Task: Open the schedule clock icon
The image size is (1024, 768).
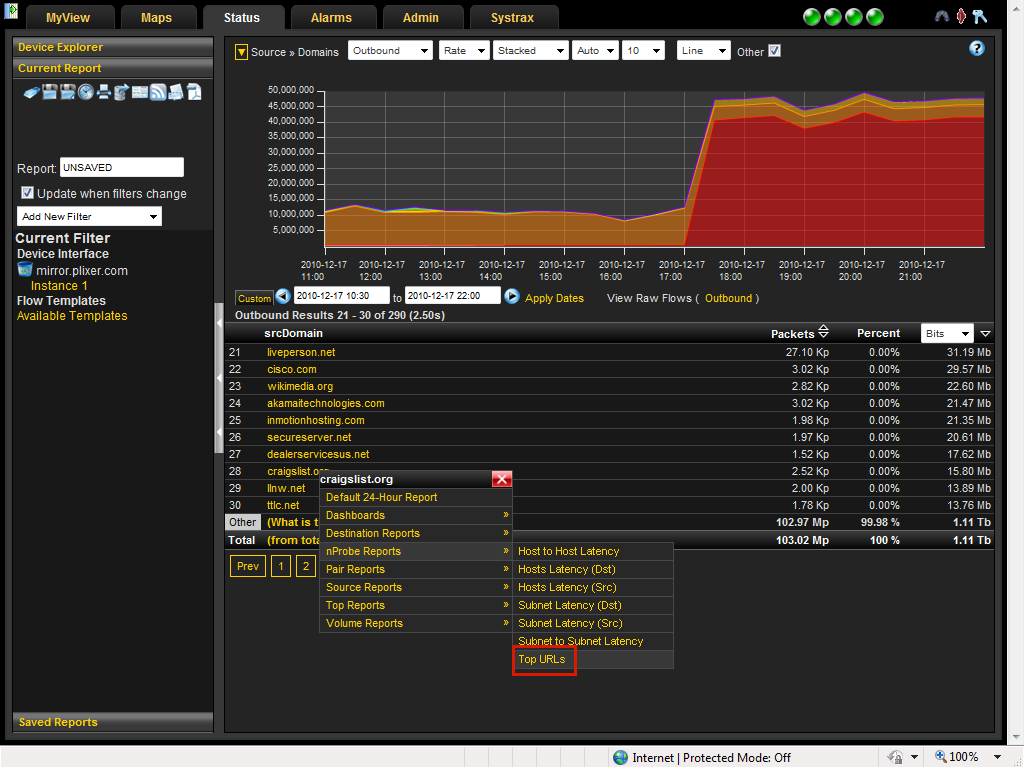Action: 85,92
